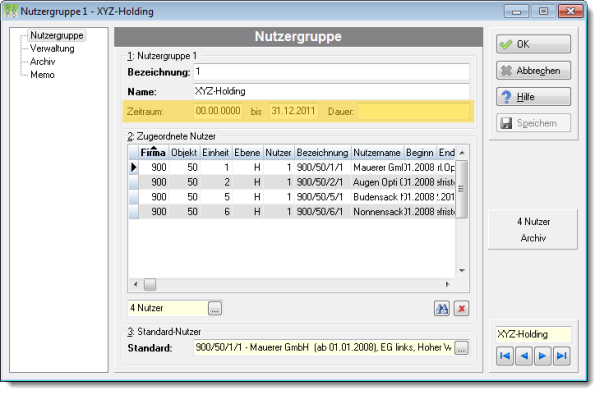Confirm with the OK button
The height and width of the screenshot is (394, 600).
(533, 44)
